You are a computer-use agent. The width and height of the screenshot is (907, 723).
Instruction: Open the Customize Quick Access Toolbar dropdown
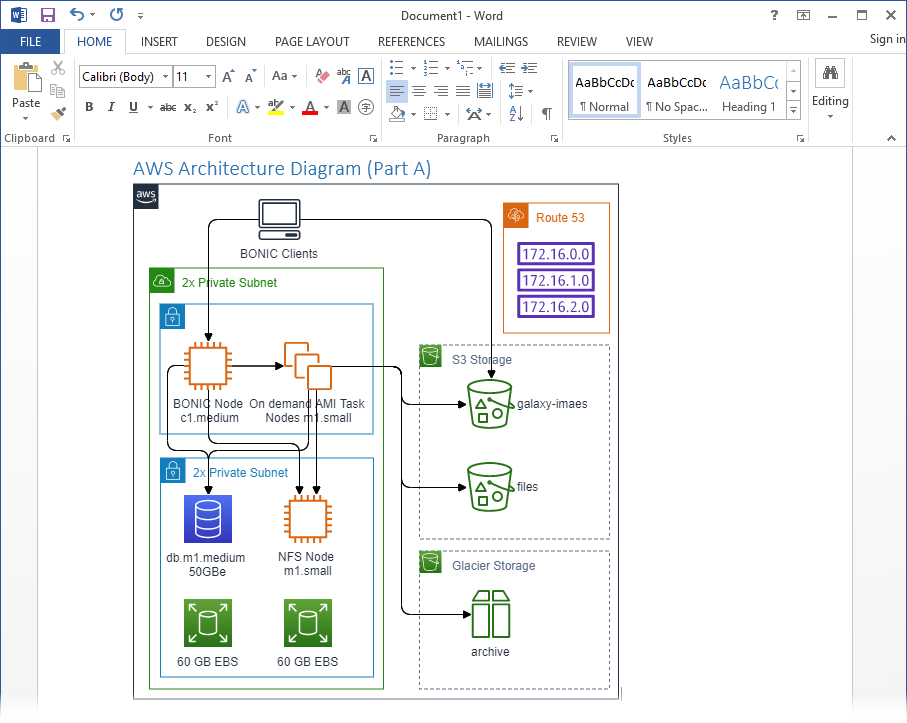(x=140, y=16)
